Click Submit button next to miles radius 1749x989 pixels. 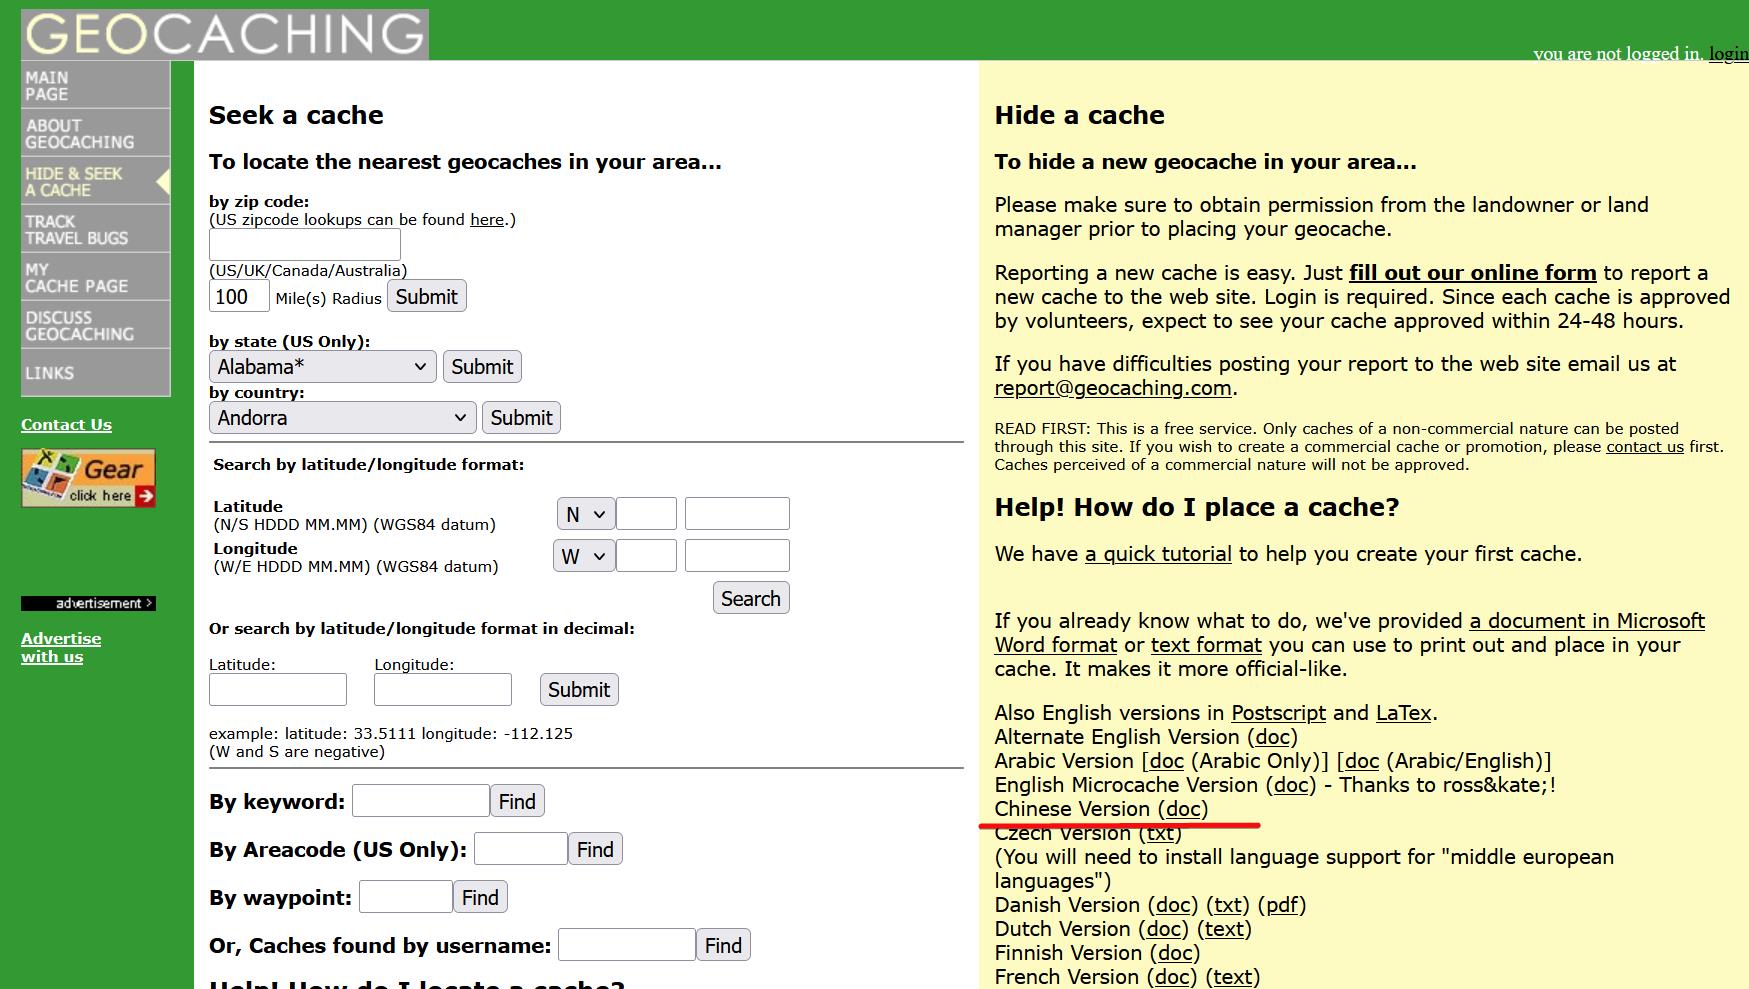coord(426,297)
